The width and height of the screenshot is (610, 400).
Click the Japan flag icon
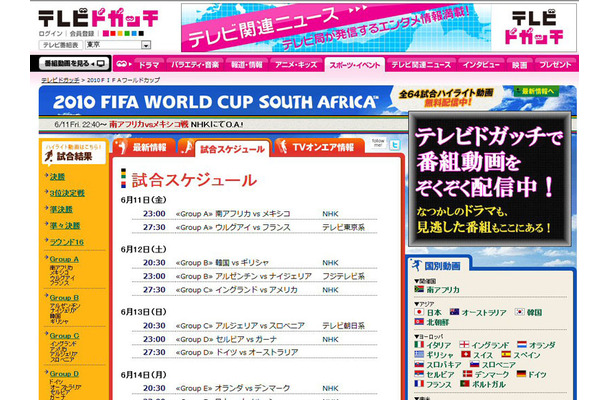419,312
